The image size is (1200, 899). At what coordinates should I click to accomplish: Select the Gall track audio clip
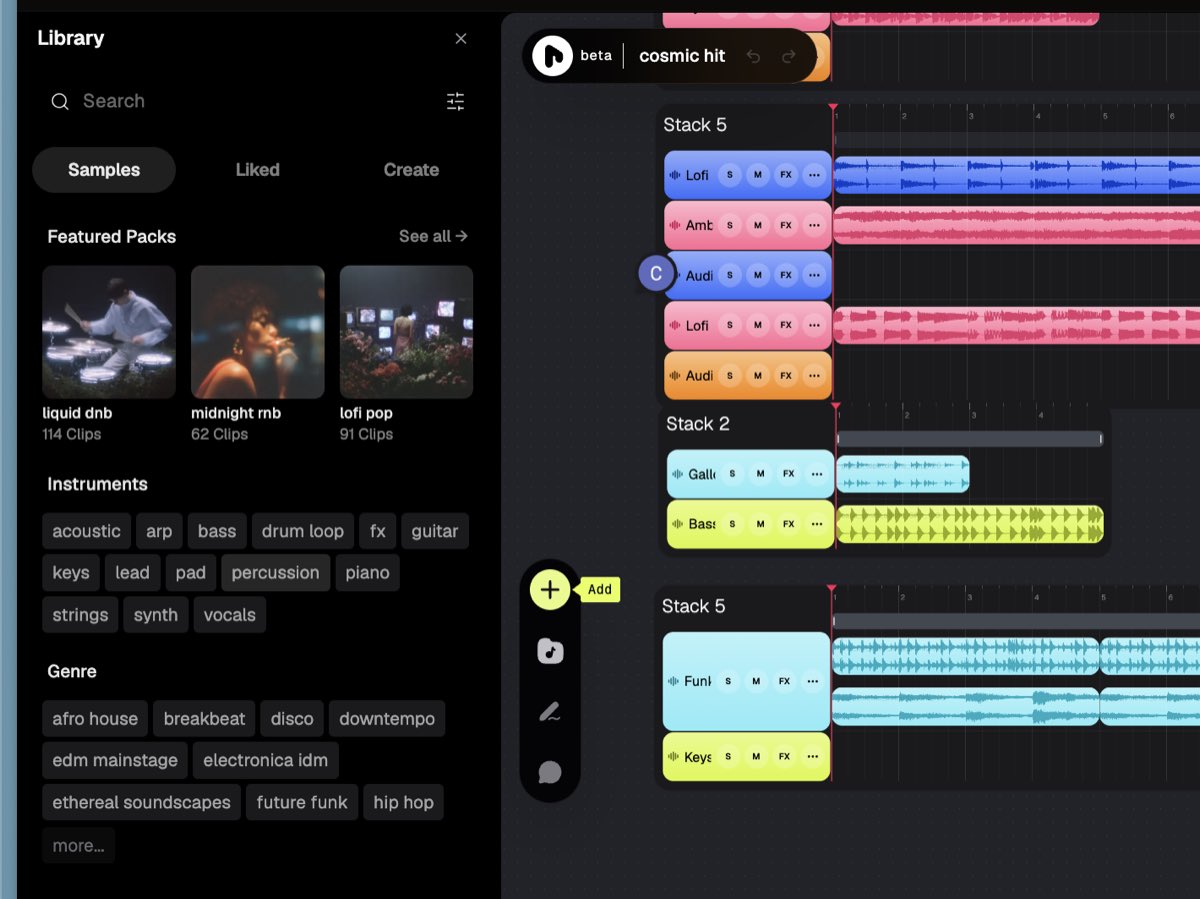tap(903, 474)
